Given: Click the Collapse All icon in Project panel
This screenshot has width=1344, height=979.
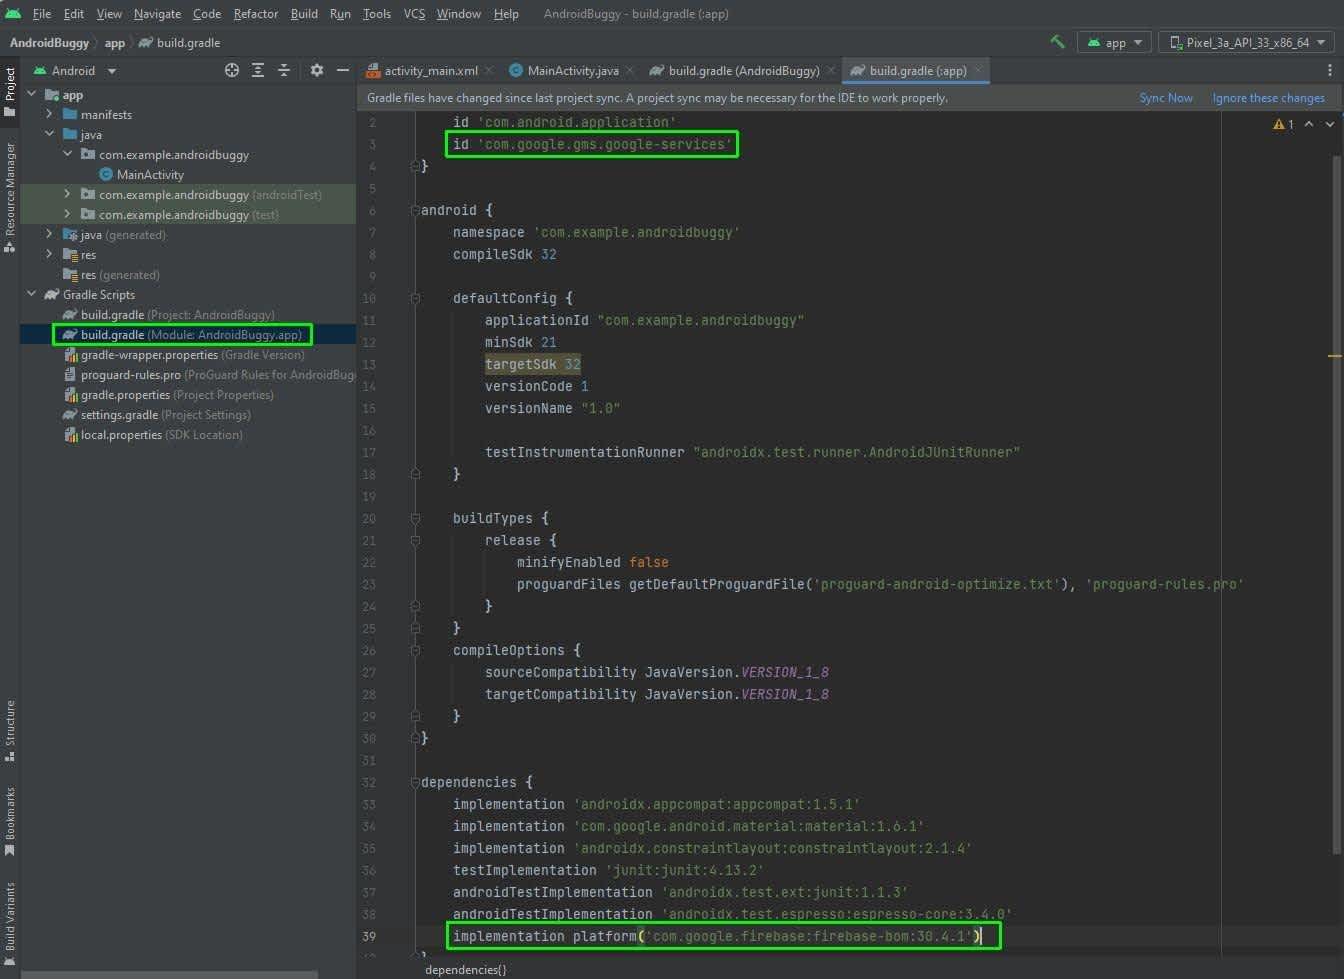Looking at the screenshot, I should (x=284, y=70).
